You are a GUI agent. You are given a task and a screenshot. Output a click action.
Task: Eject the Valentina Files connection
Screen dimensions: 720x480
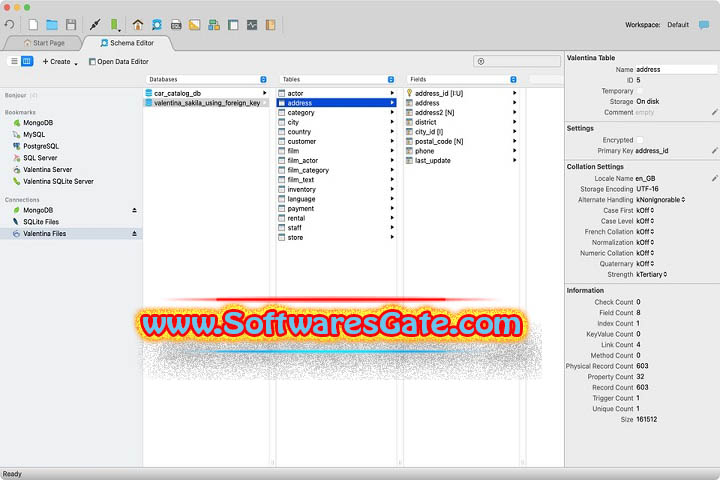135,233
